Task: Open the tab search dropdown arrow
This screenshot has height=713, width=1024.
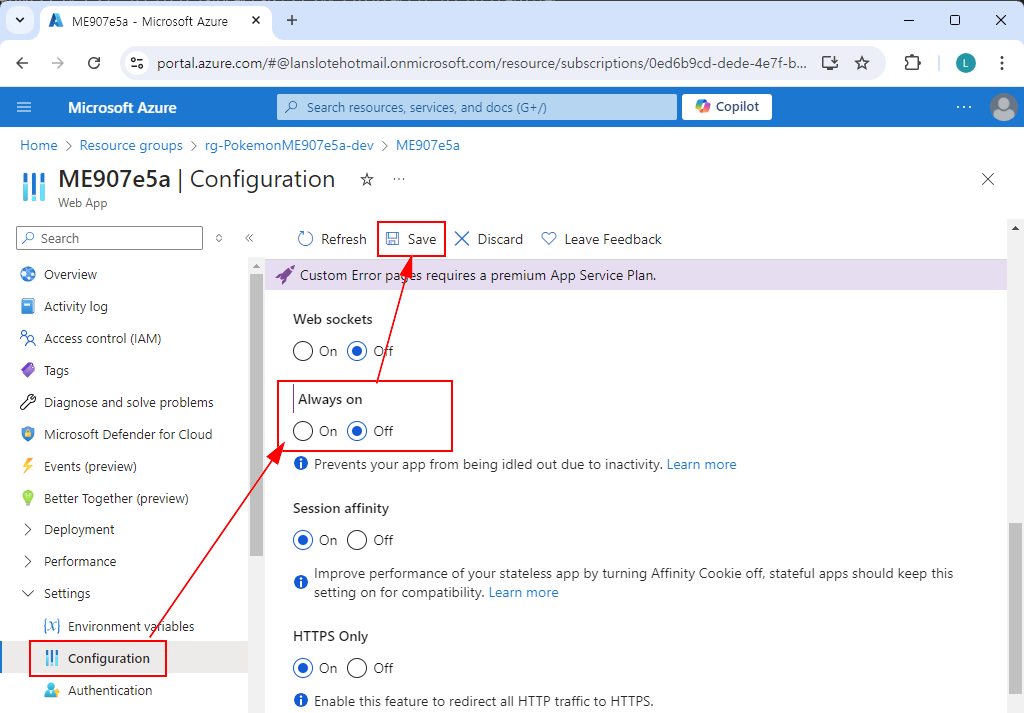Action: 20,20
